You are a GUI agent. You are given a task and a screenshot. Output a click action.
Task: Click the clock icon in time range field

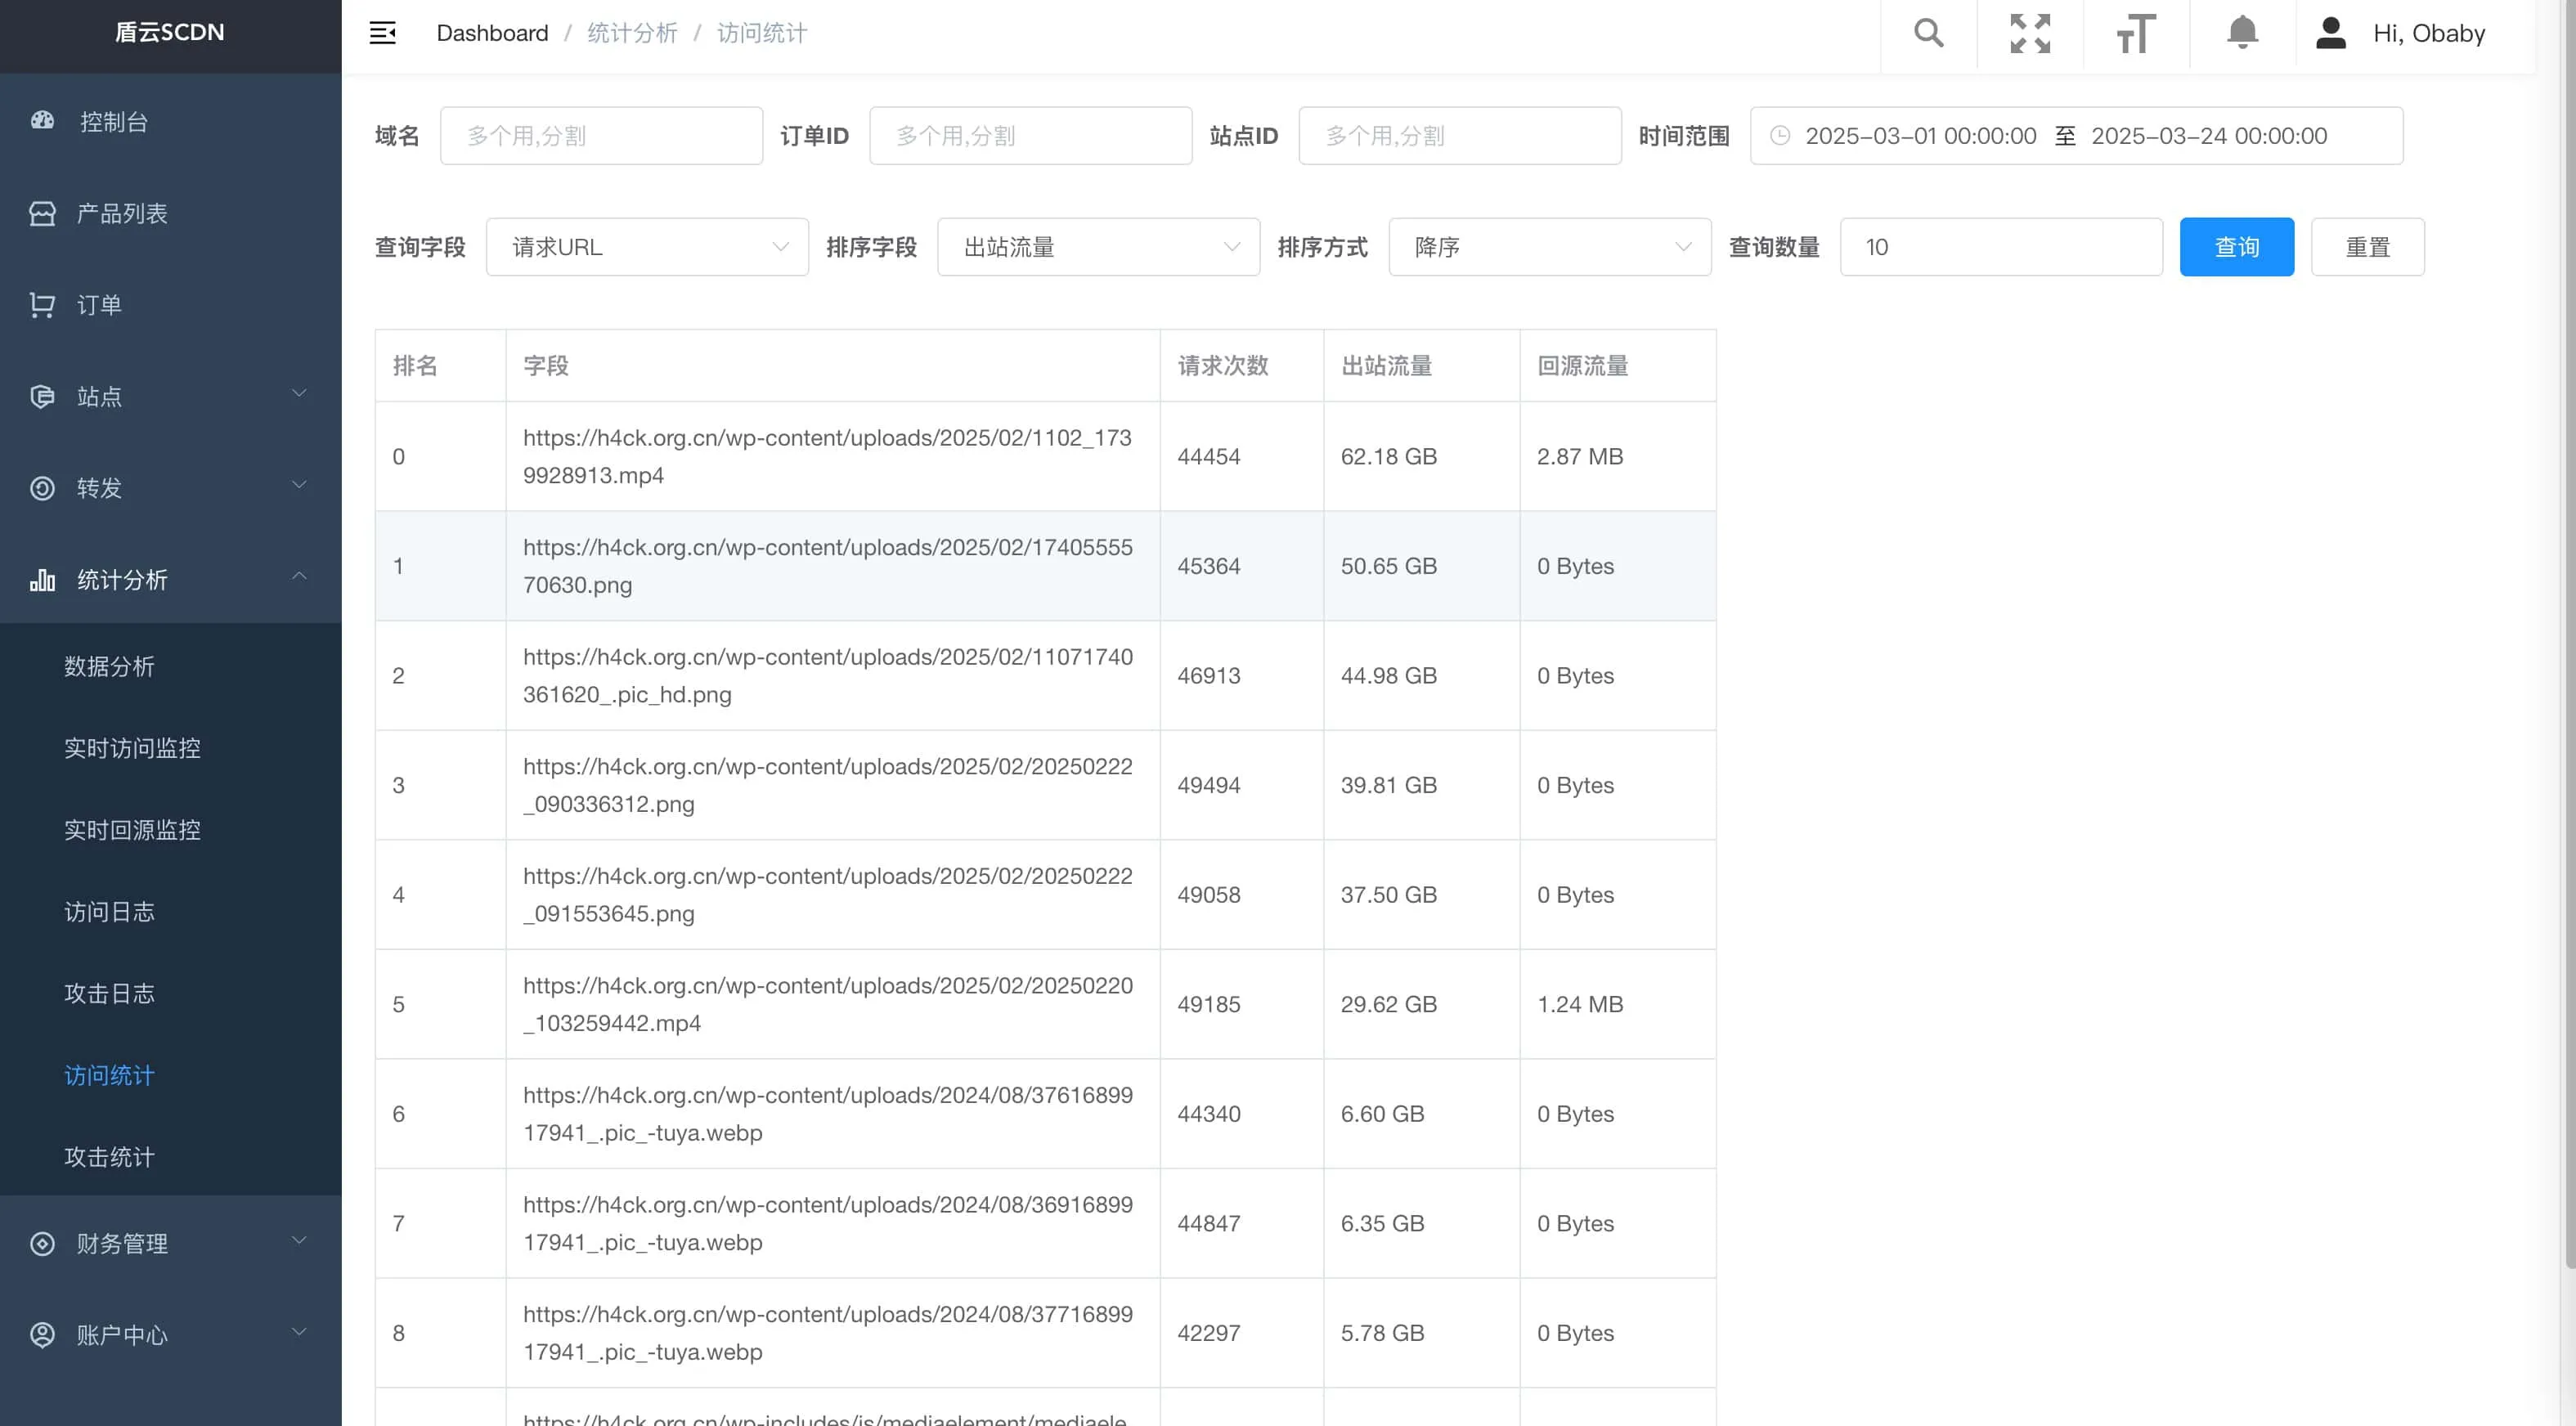[1780, 136]
